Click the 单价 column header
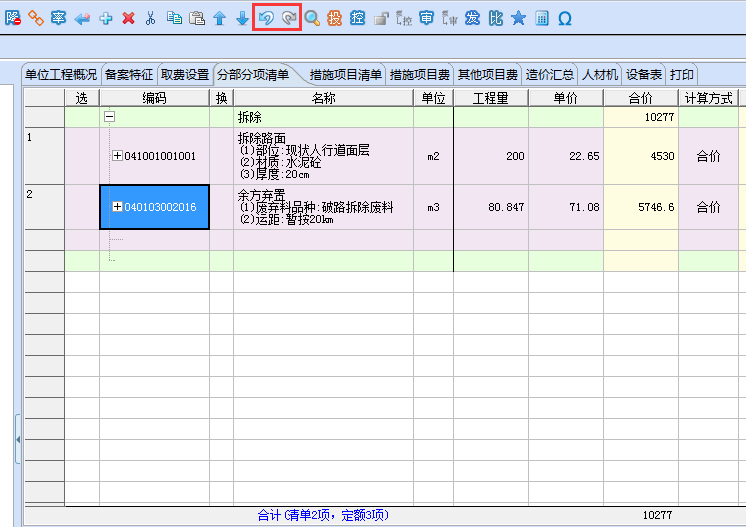The image size is (746, 527). tap(566, 98)
